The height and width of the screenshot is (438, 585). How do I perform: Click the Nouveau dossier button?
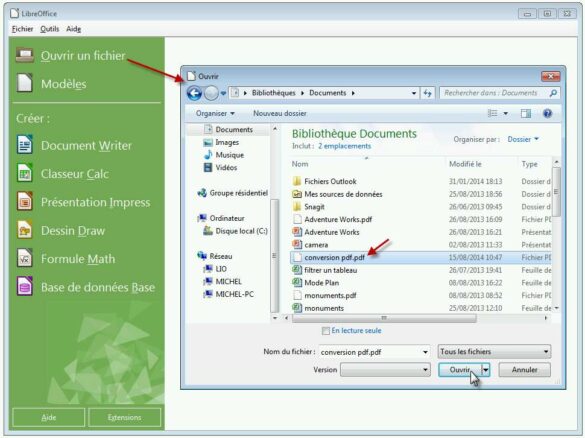[280, 113]
